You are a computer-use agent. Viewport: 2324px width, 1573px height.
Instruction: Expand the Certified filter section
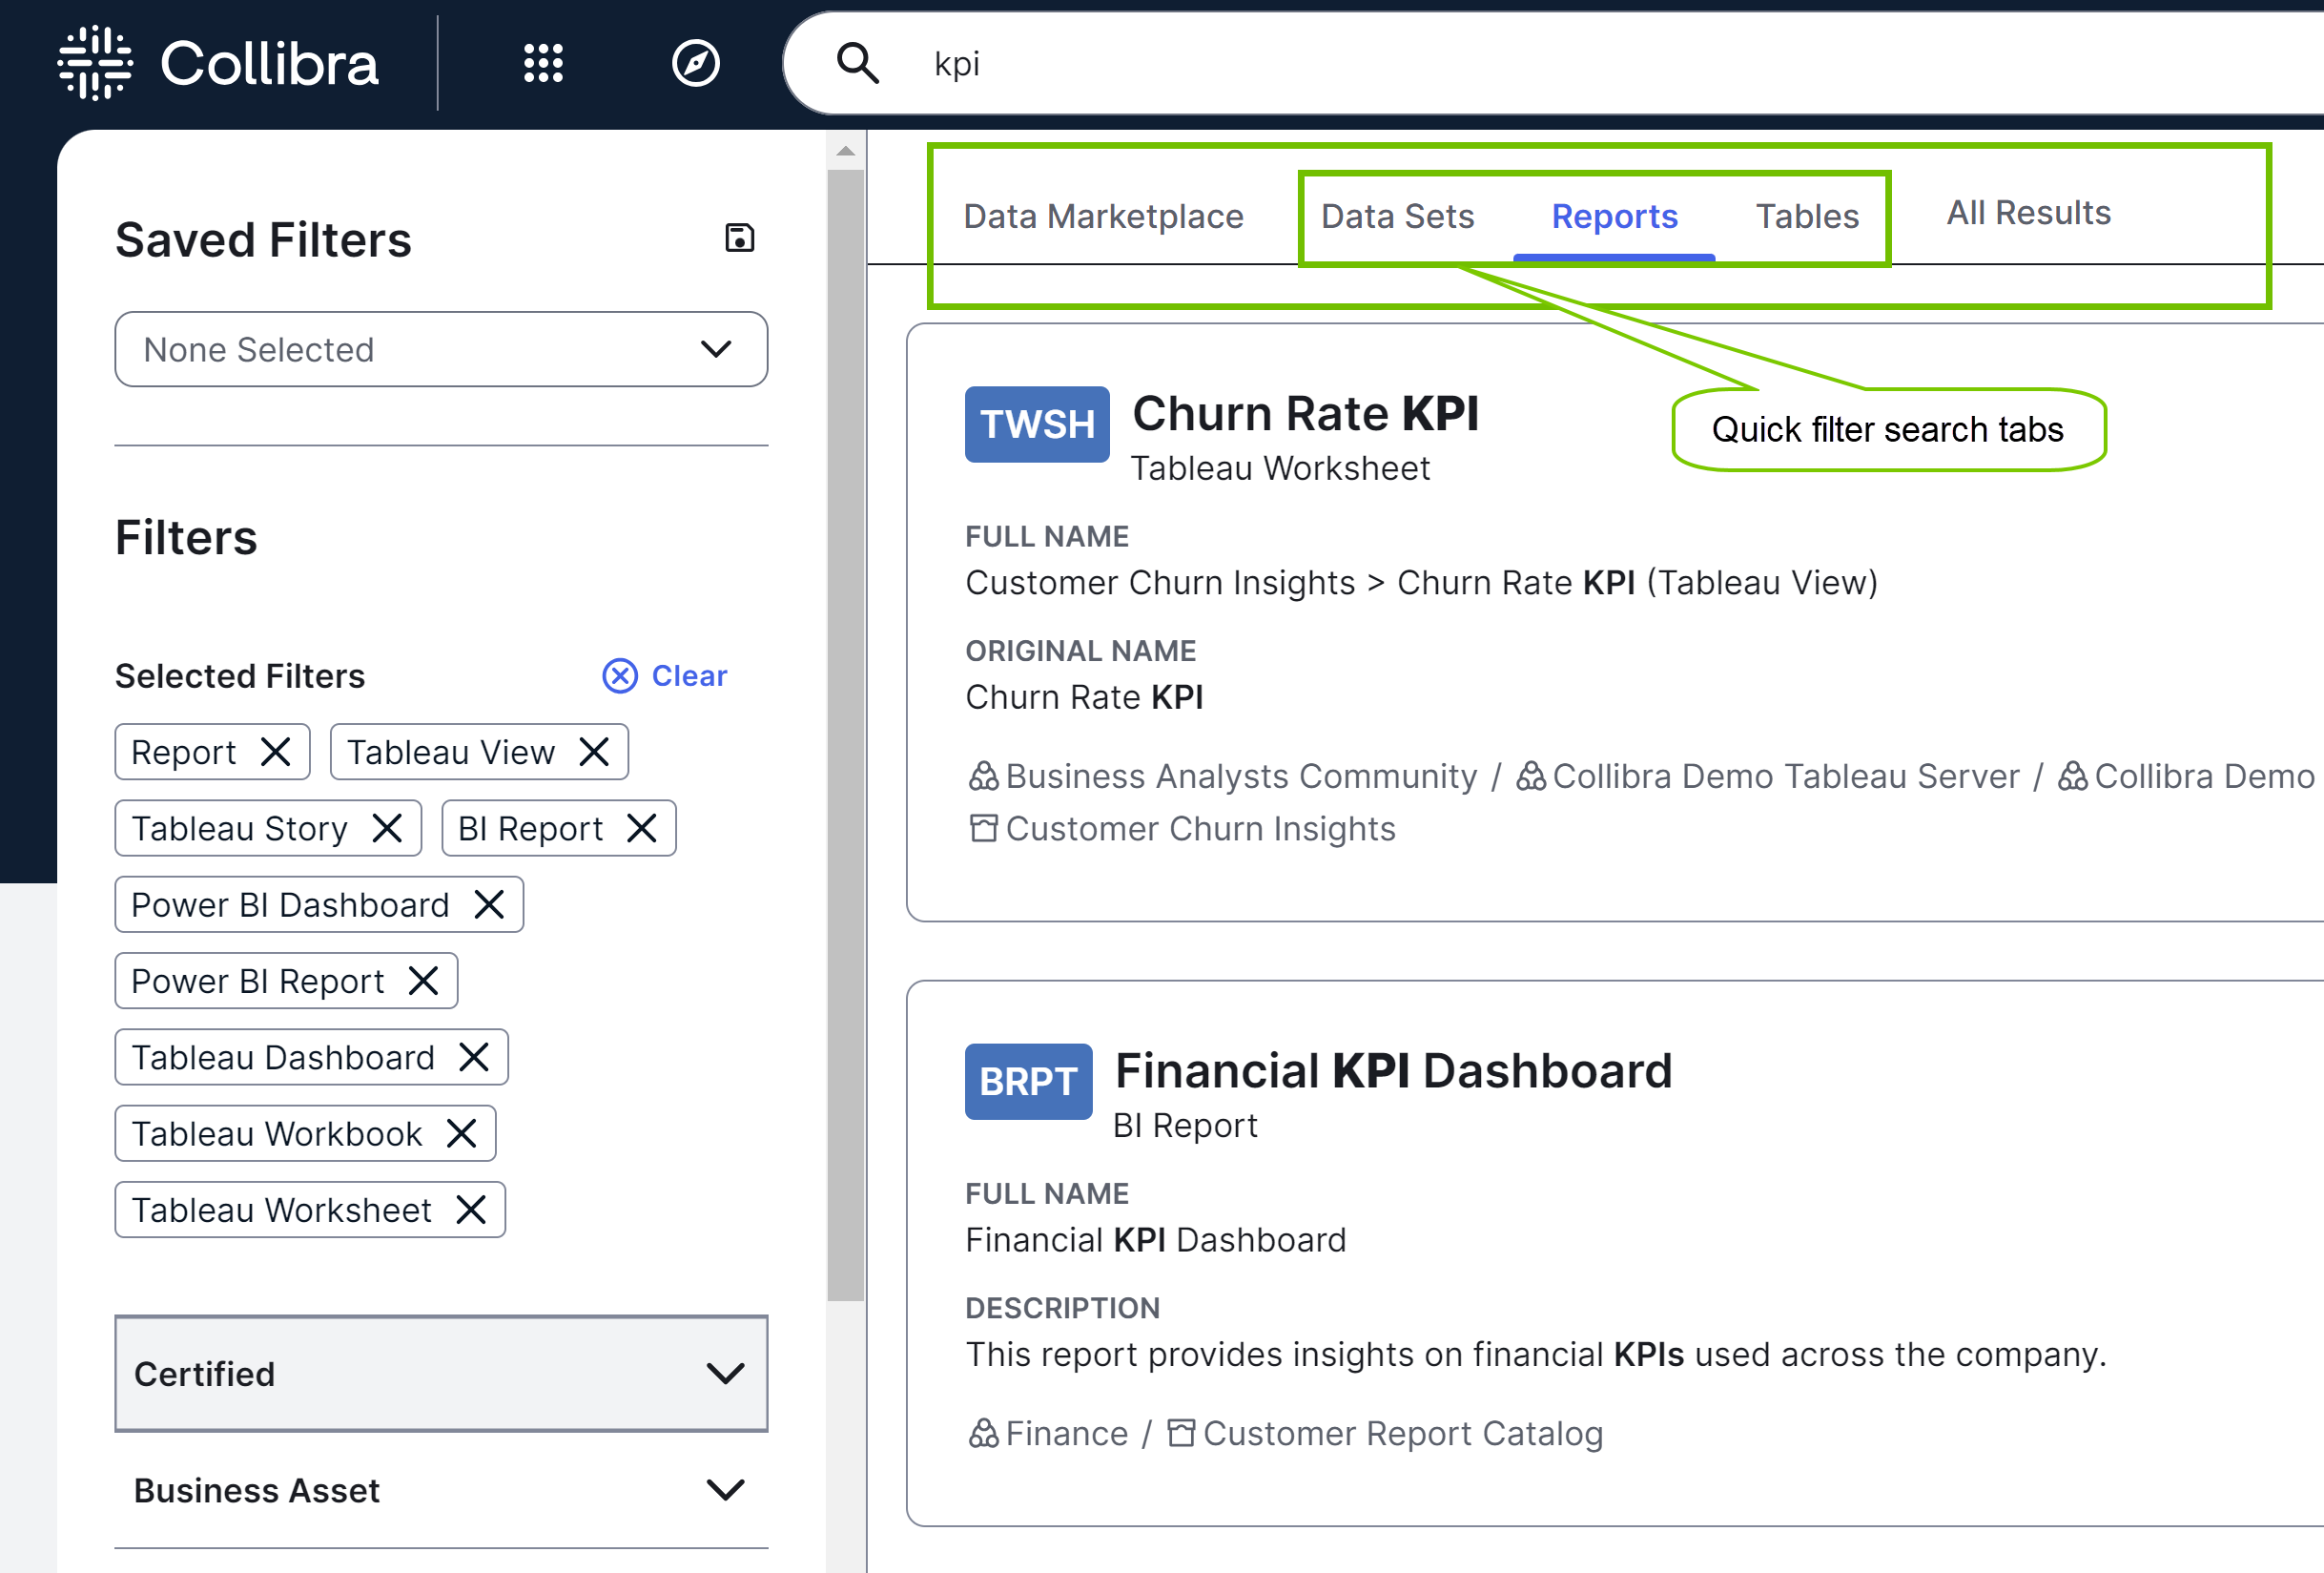441,1373
